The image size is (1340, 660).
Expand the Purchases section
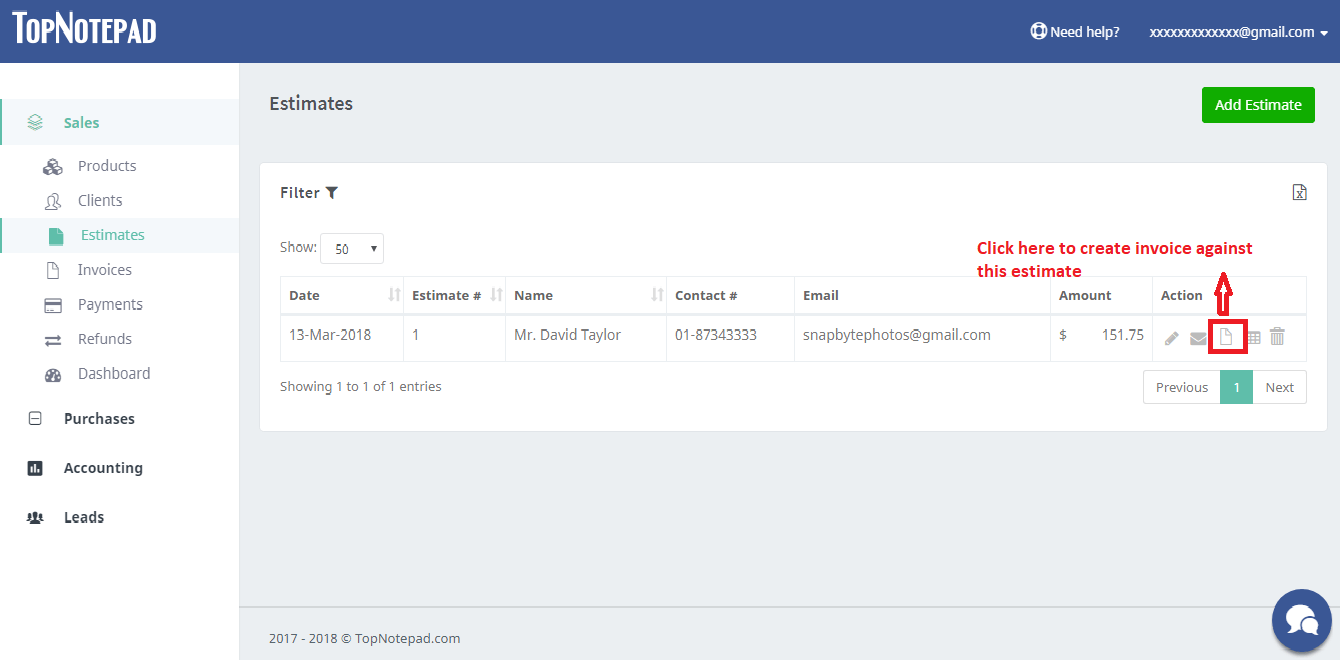coord(99,419)
